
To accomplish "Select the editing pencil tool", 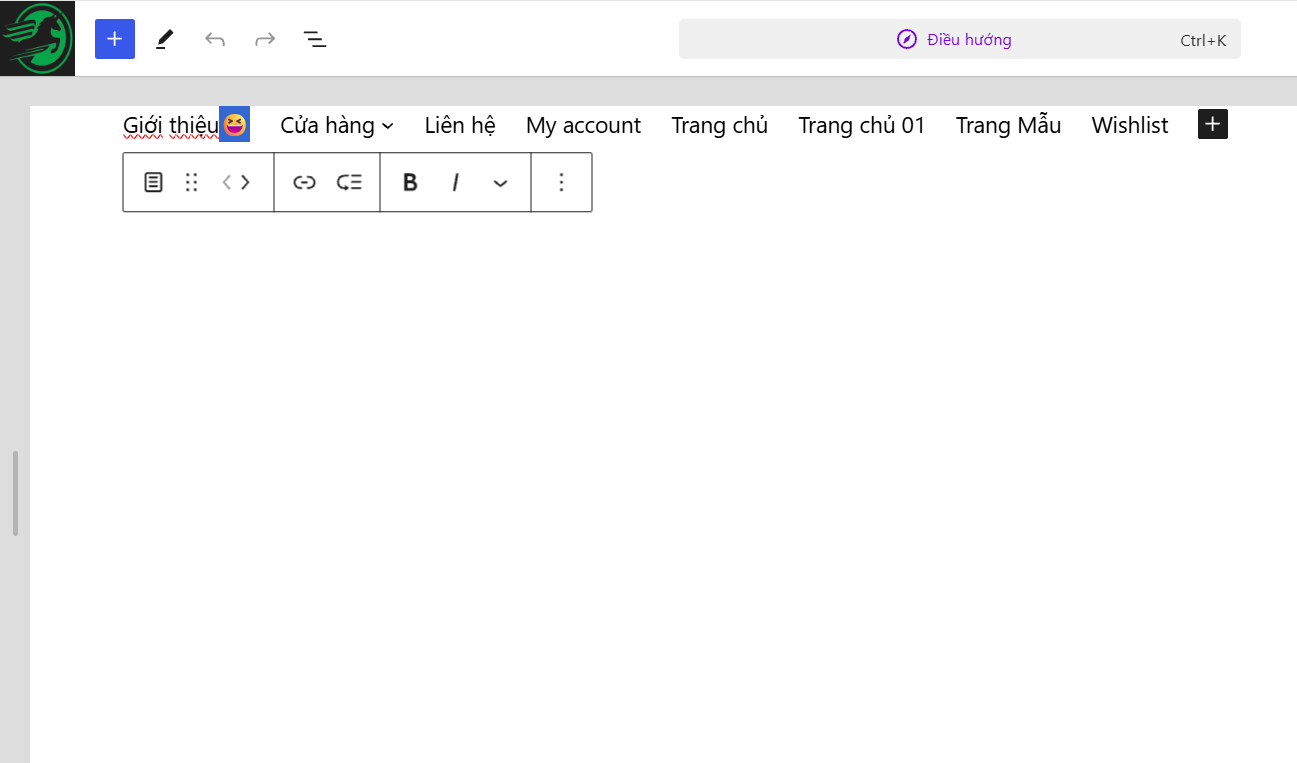I will tap(164, 38).
